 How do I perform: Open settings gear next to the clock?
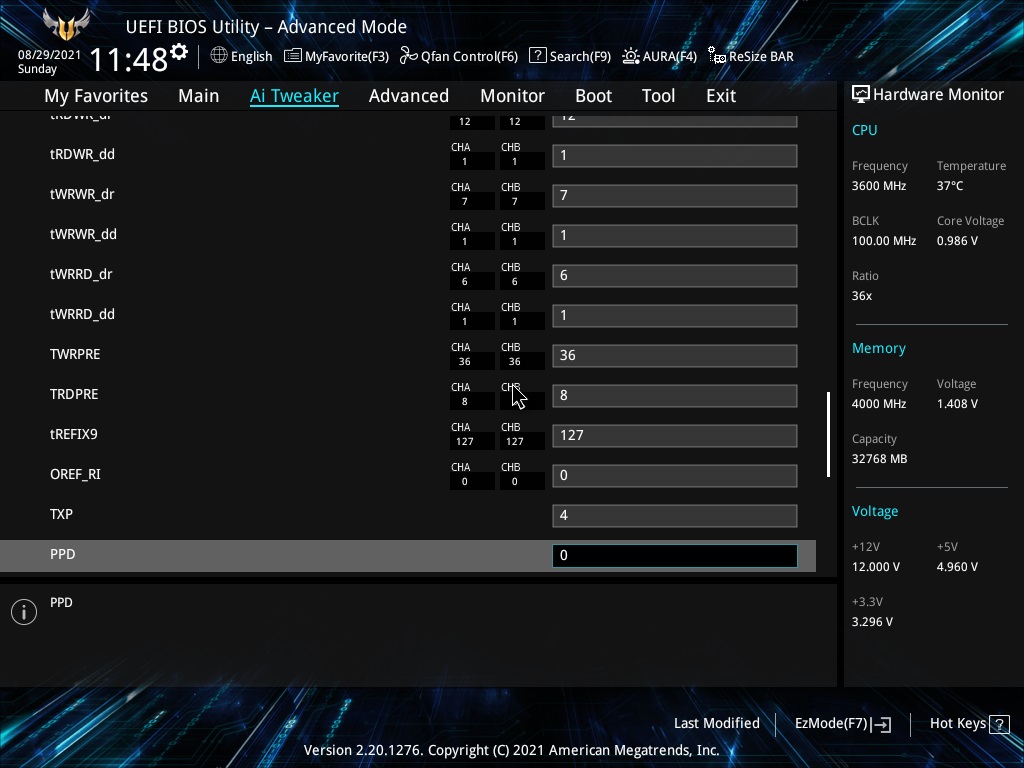179,52
